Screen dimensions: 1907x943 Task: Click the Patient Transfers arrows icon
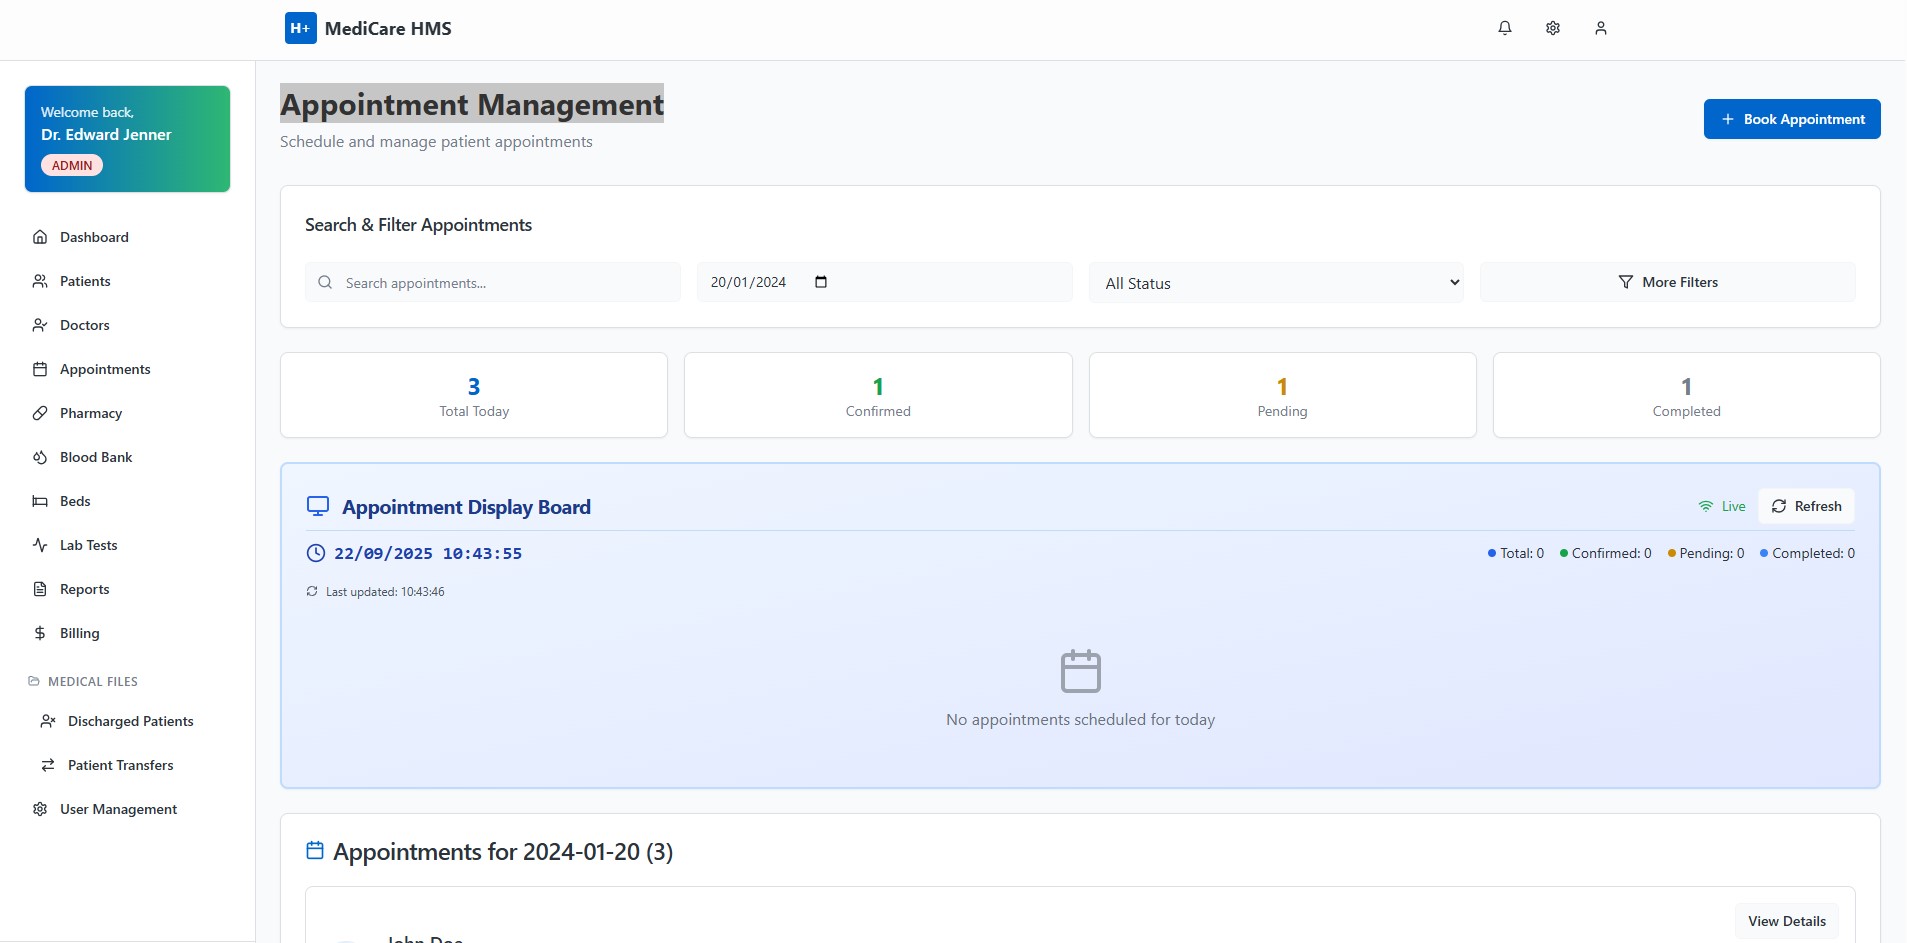click(48, 765)
